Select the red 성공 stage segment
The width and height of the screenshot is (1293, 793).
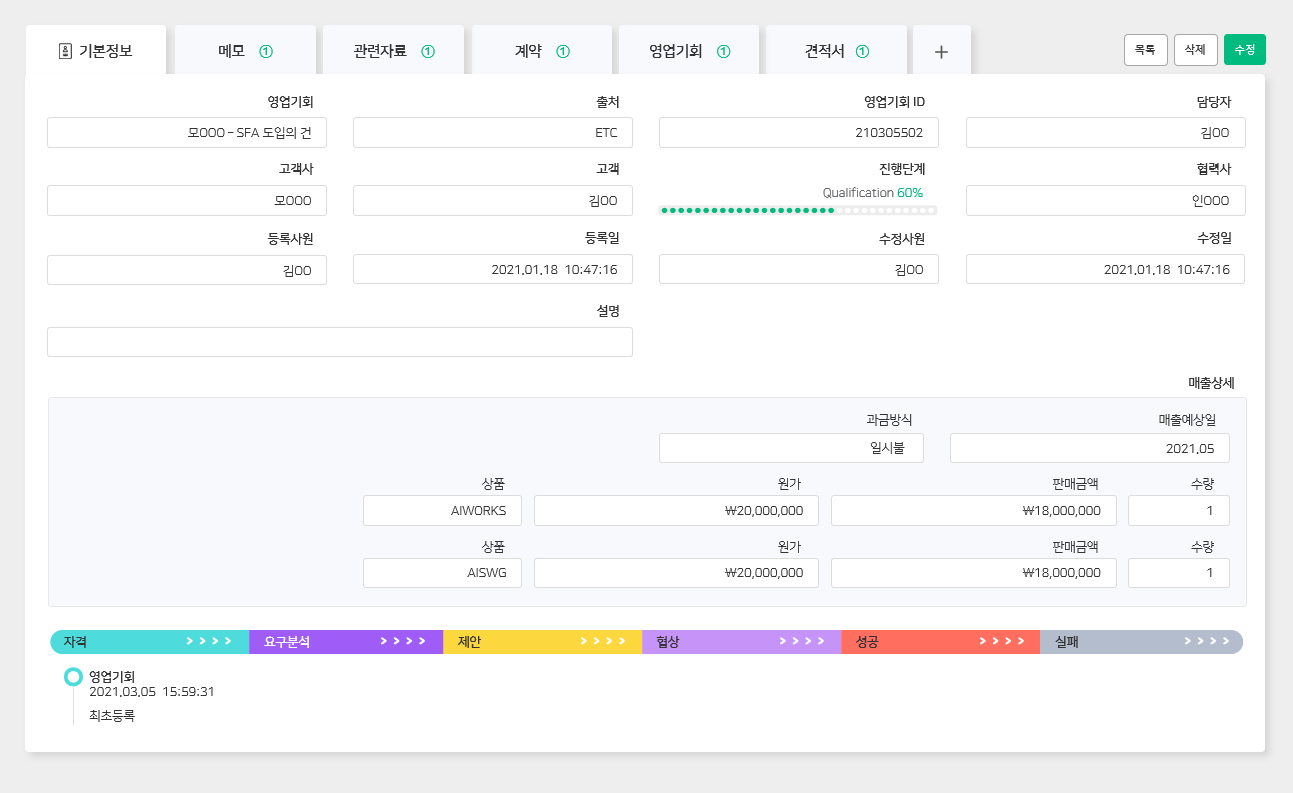tap(940, 642)
